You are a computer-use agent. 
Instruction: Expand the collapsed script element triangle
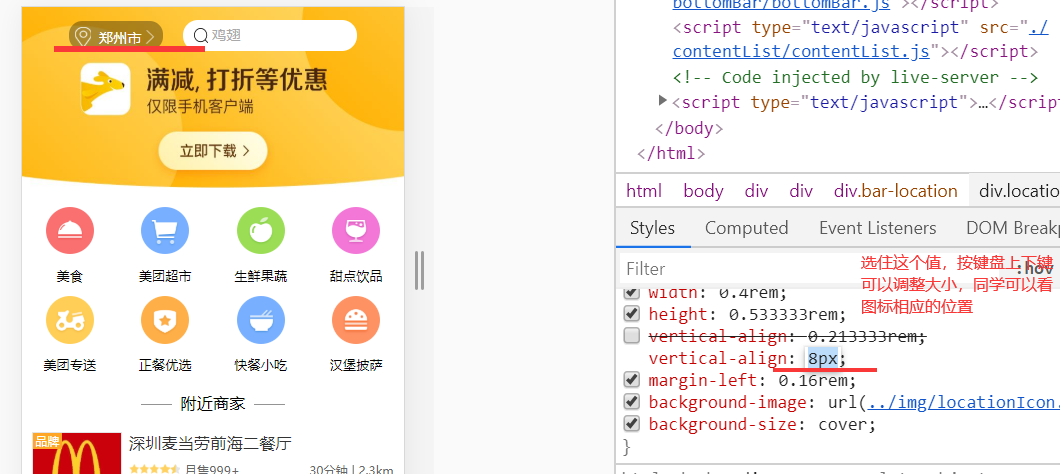[x=663, y=101]
